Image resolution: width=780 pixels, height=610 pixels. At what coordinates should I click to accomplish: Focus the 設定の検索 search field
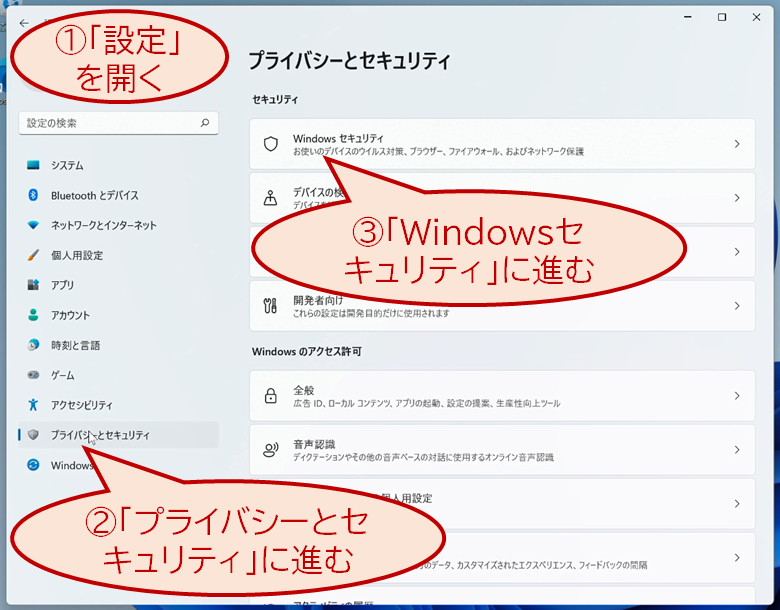pyautogui.click(x=118, y=123)
